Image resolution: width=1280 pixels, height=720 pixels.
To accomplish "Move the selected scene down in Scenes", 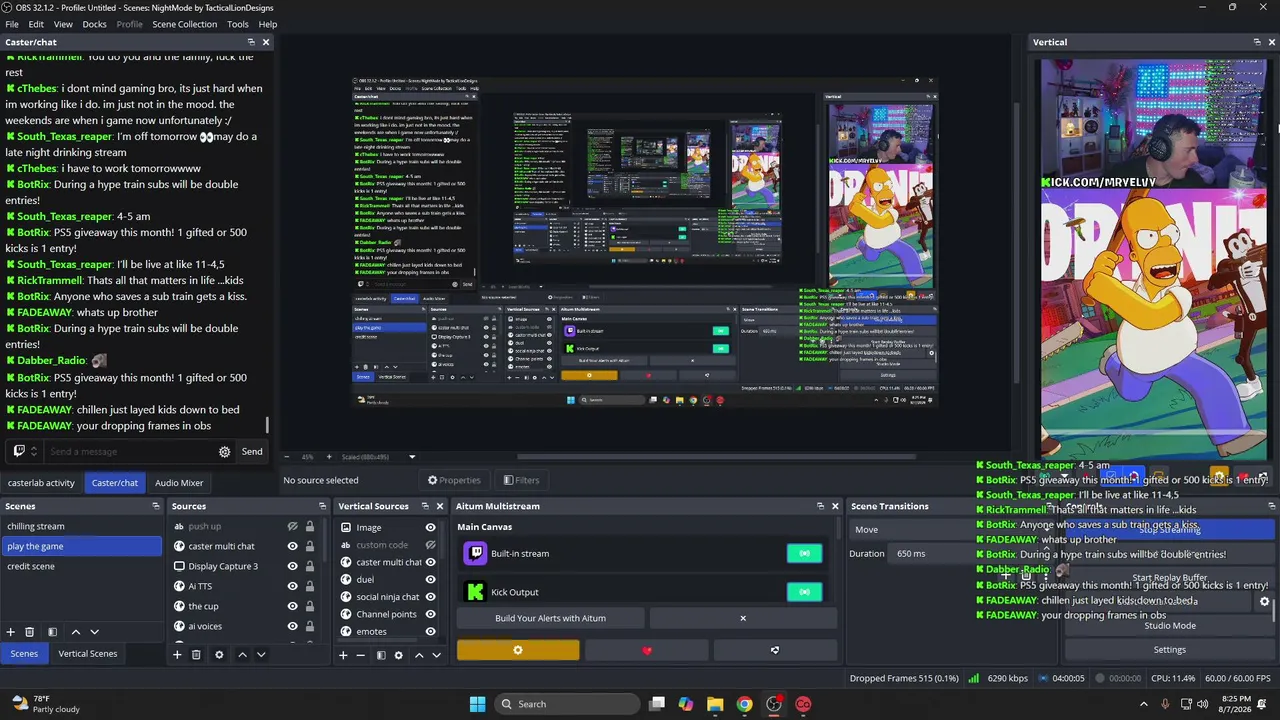I will click(x=94, y=632).
